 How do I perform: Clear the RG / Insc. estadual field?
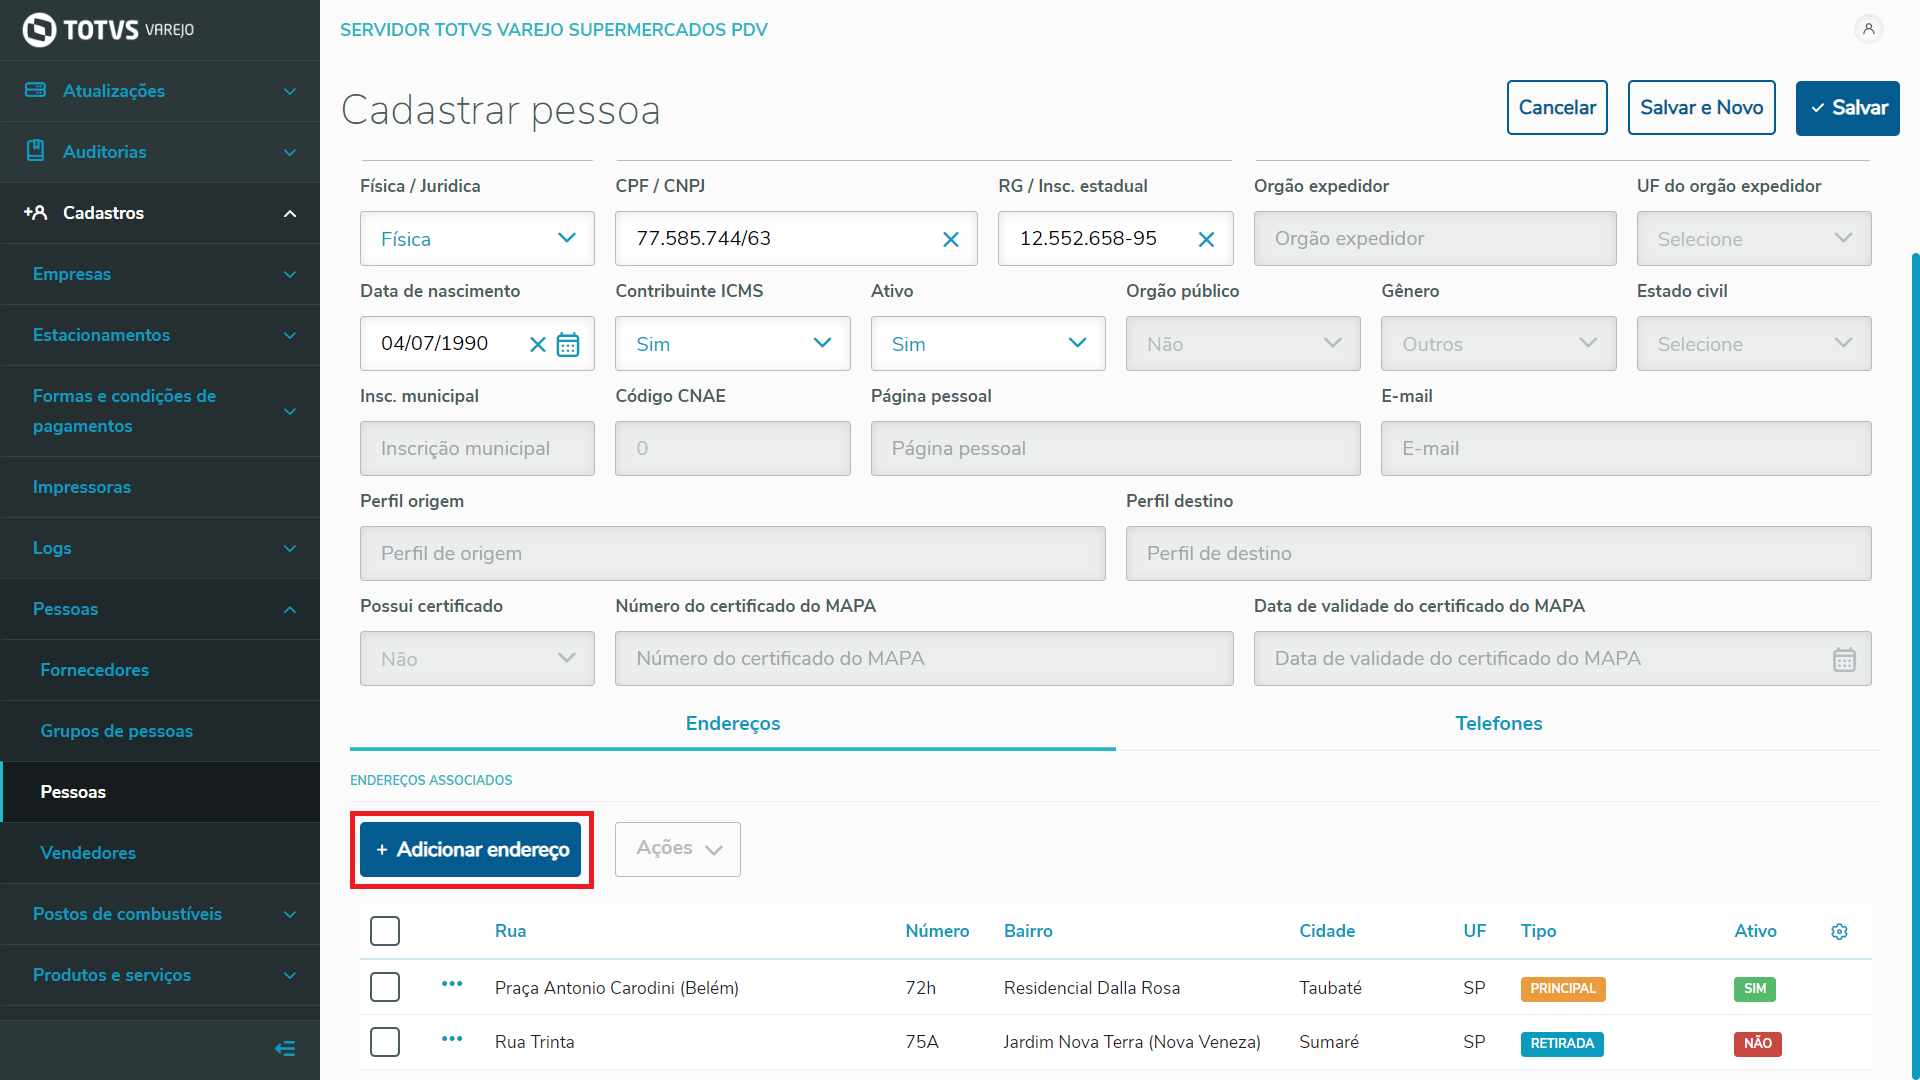[x=1206, y=240]
